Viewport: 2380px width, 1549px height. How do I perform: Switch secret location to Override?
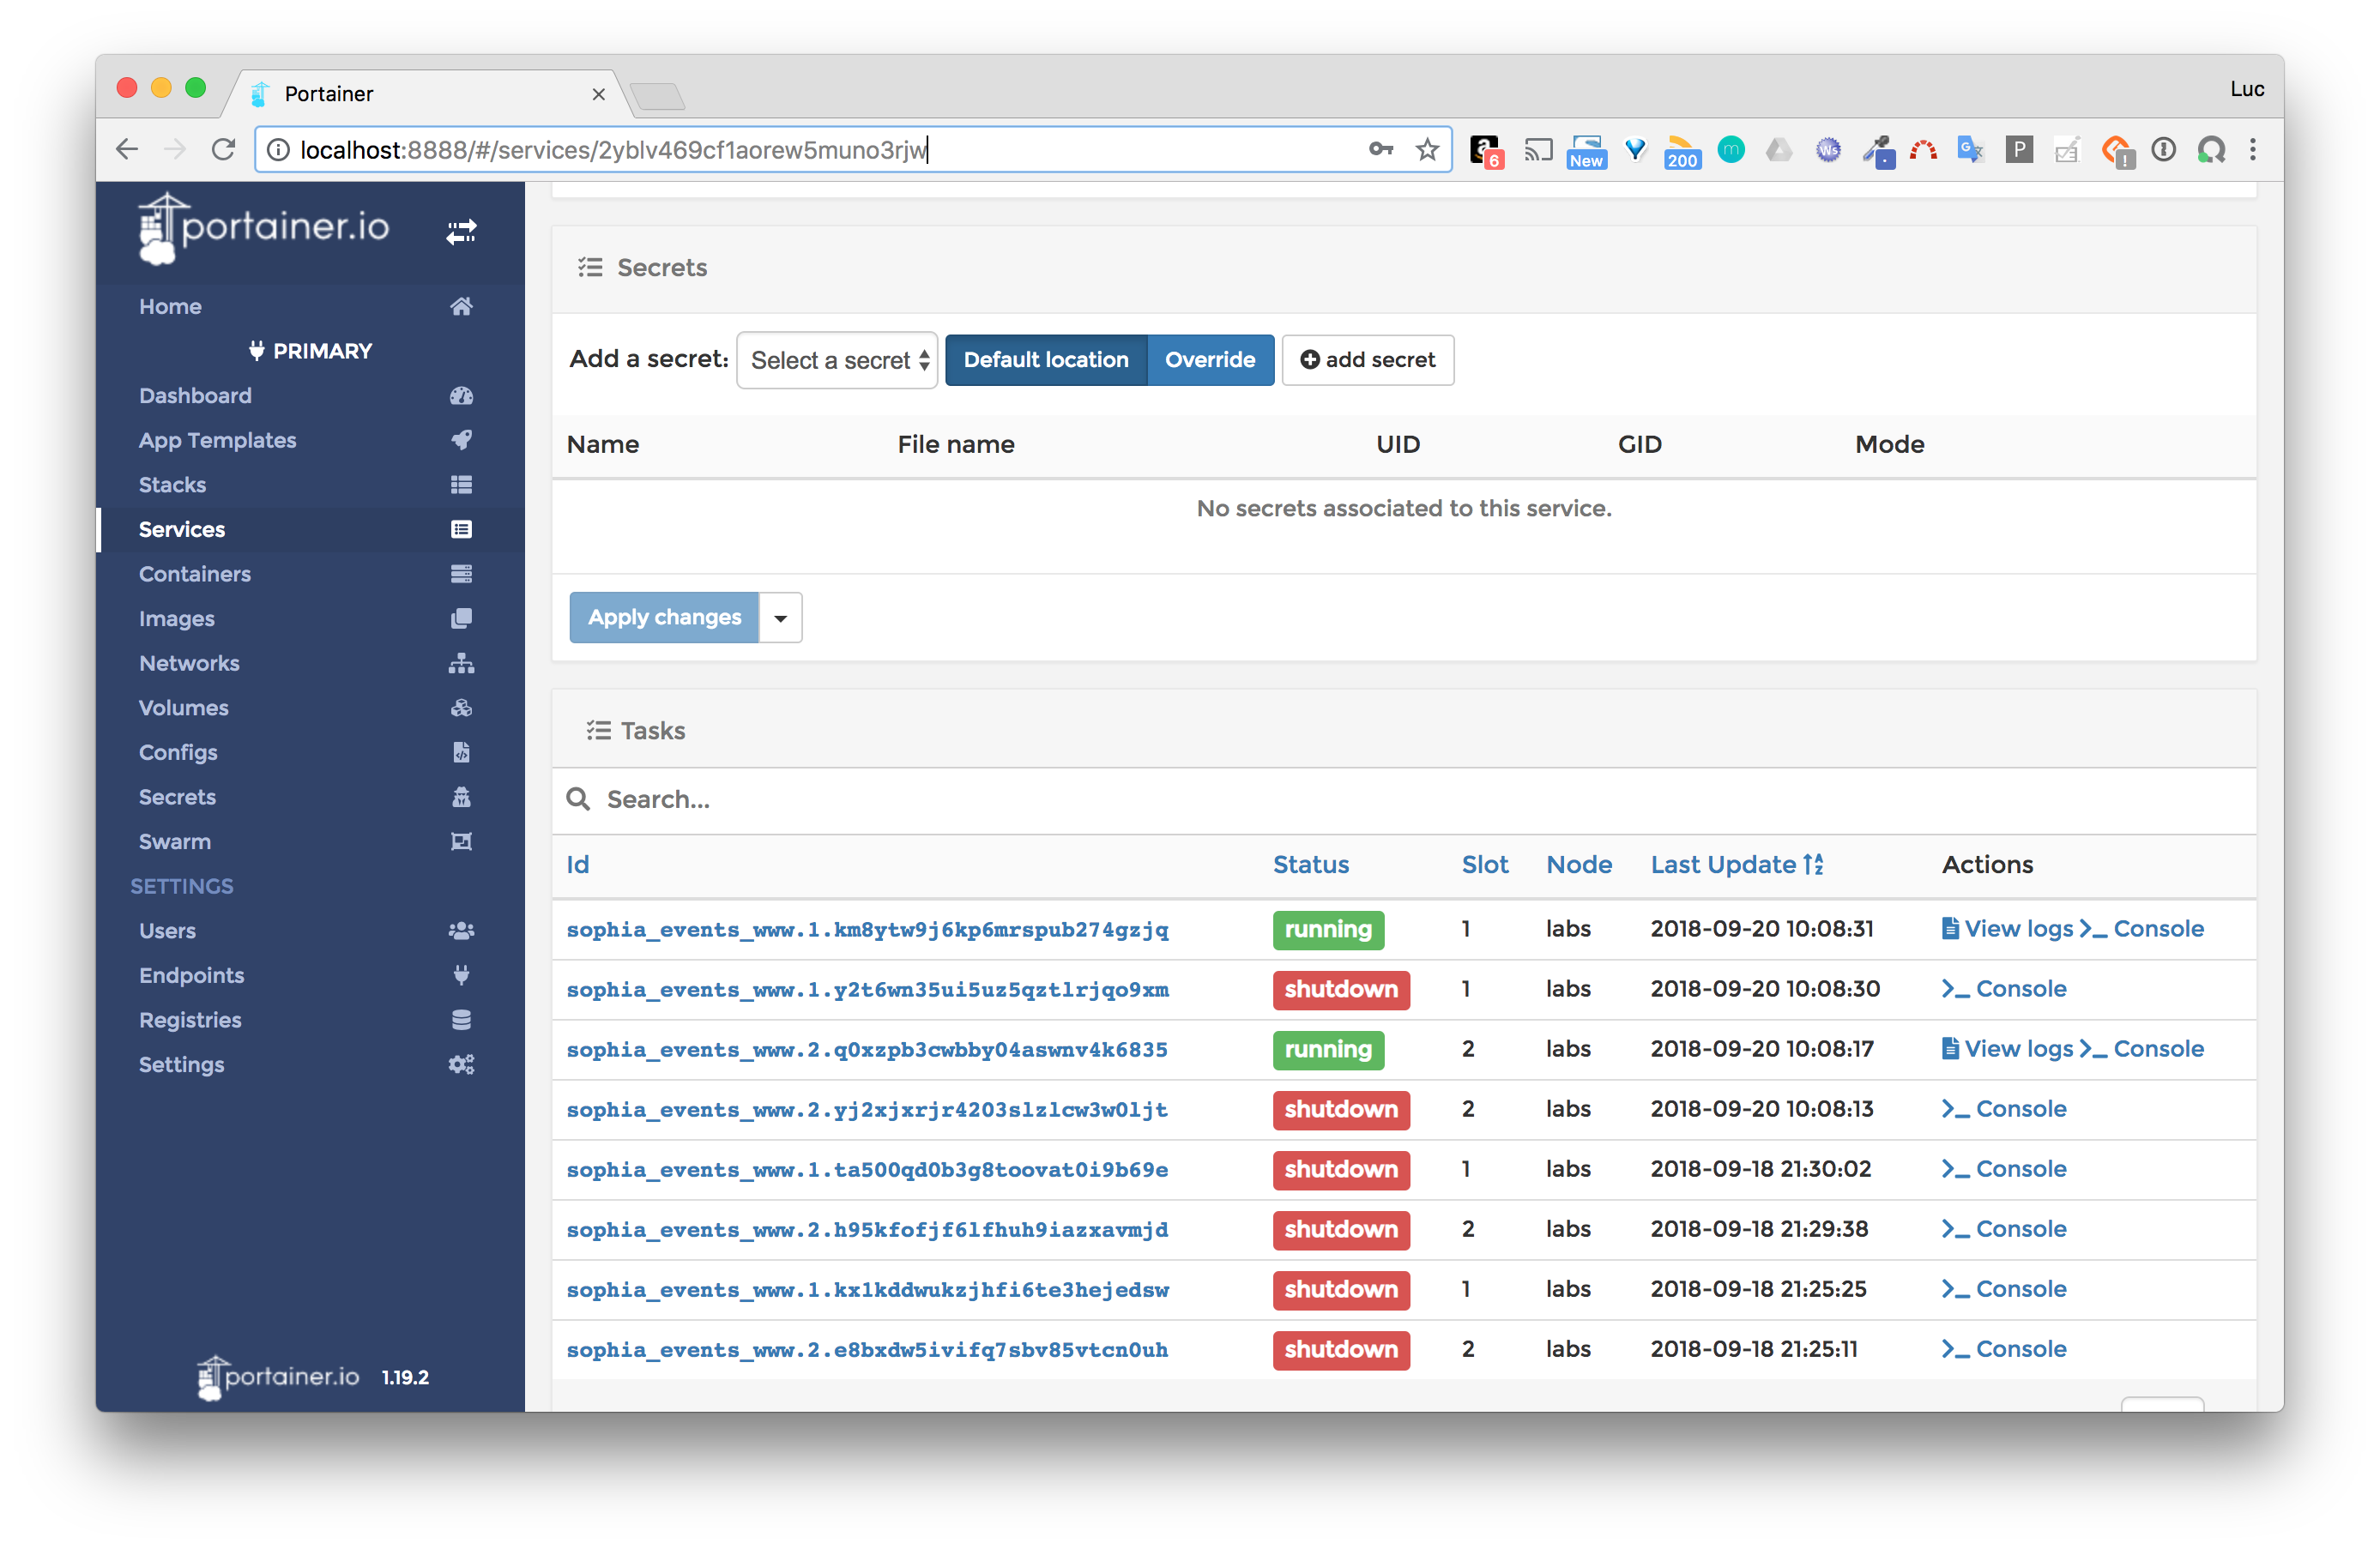pos(1209,360)
